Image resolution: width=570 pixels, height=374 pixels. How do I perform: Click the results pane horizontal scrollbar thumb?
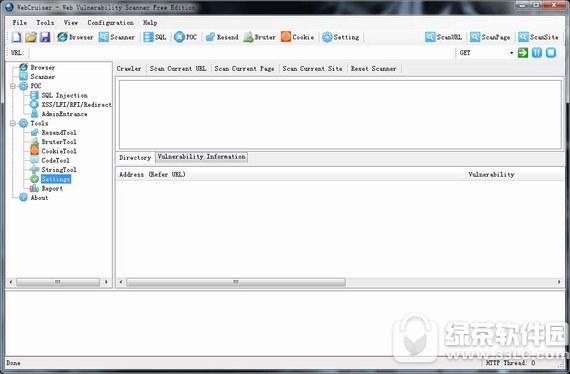coord(236,282)
